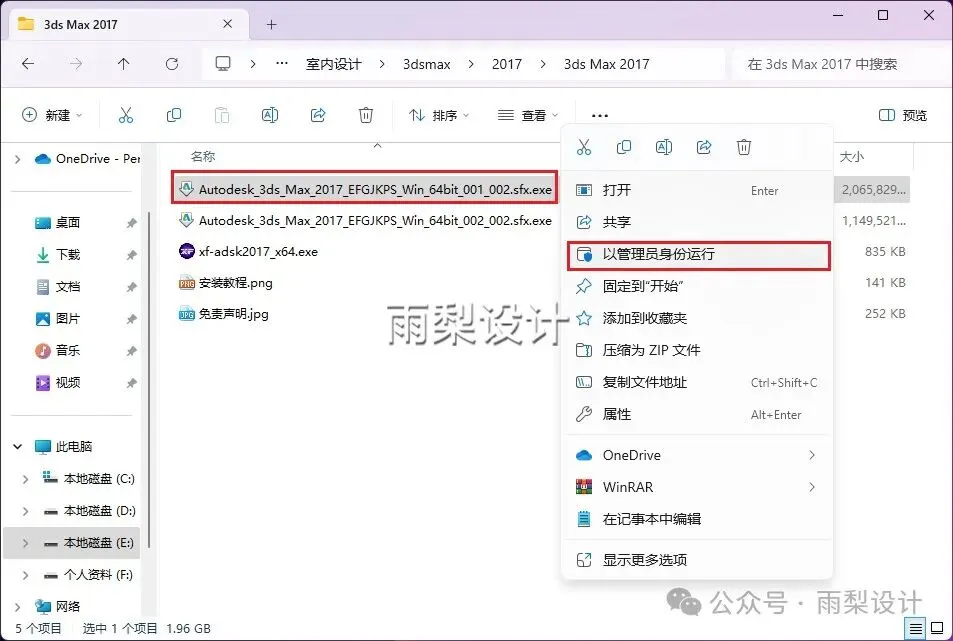Toggle the 预览 preview pane
953x641 pixels.
(903, 115)
